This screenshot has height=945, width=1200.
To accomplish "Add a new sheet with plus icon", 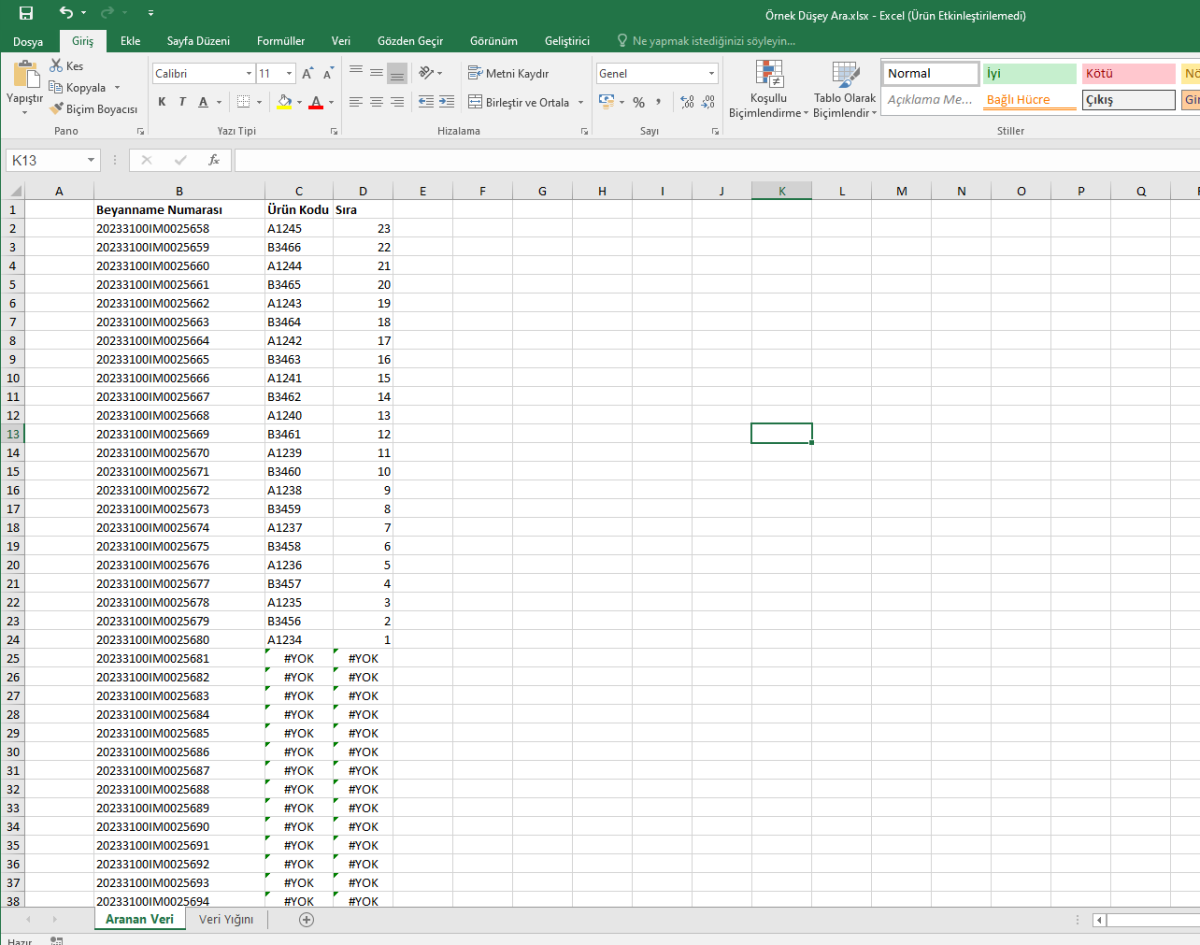I will (306, 919).
